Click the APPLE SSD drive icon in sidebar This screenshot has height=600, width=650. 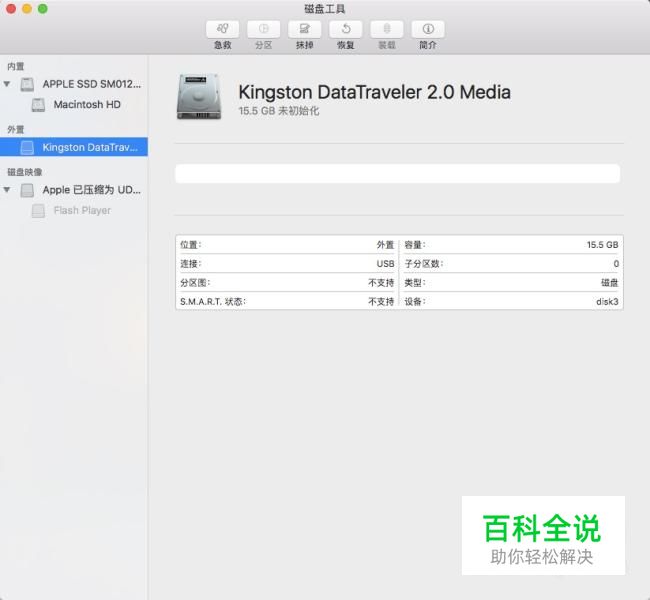27,84
